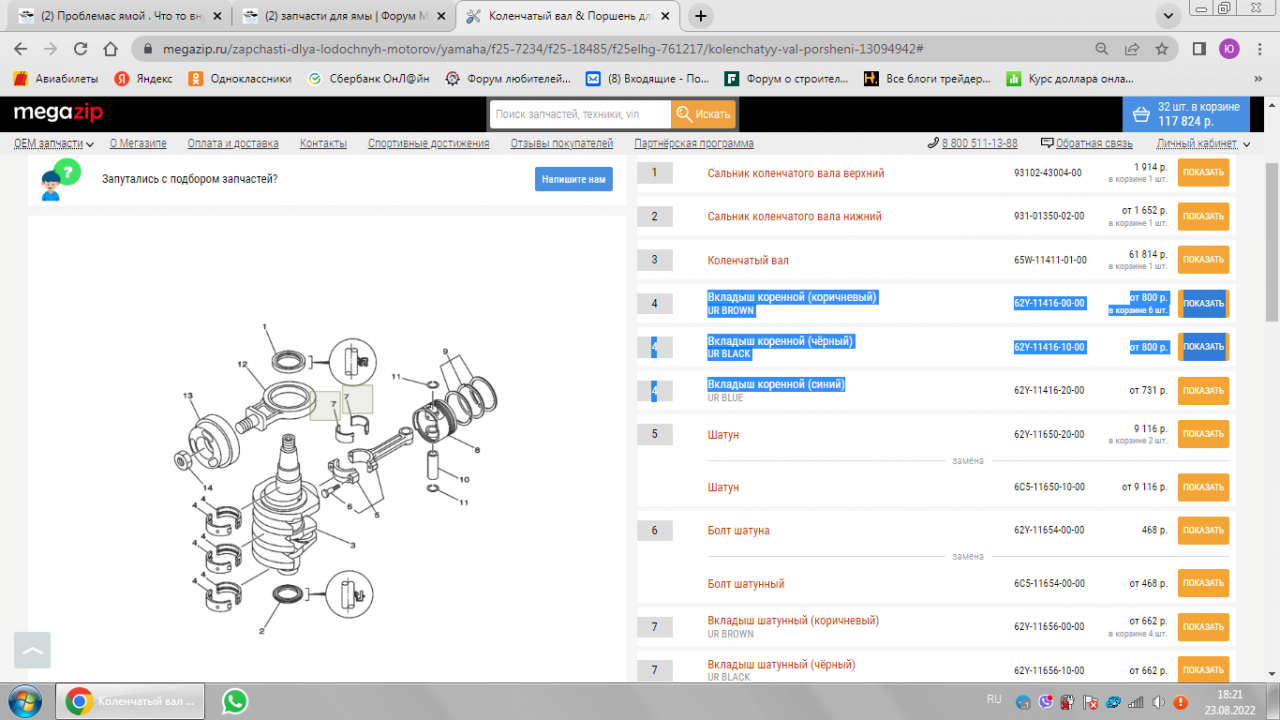
Task: Open browser side panel icon
Action: [1199, 48]
